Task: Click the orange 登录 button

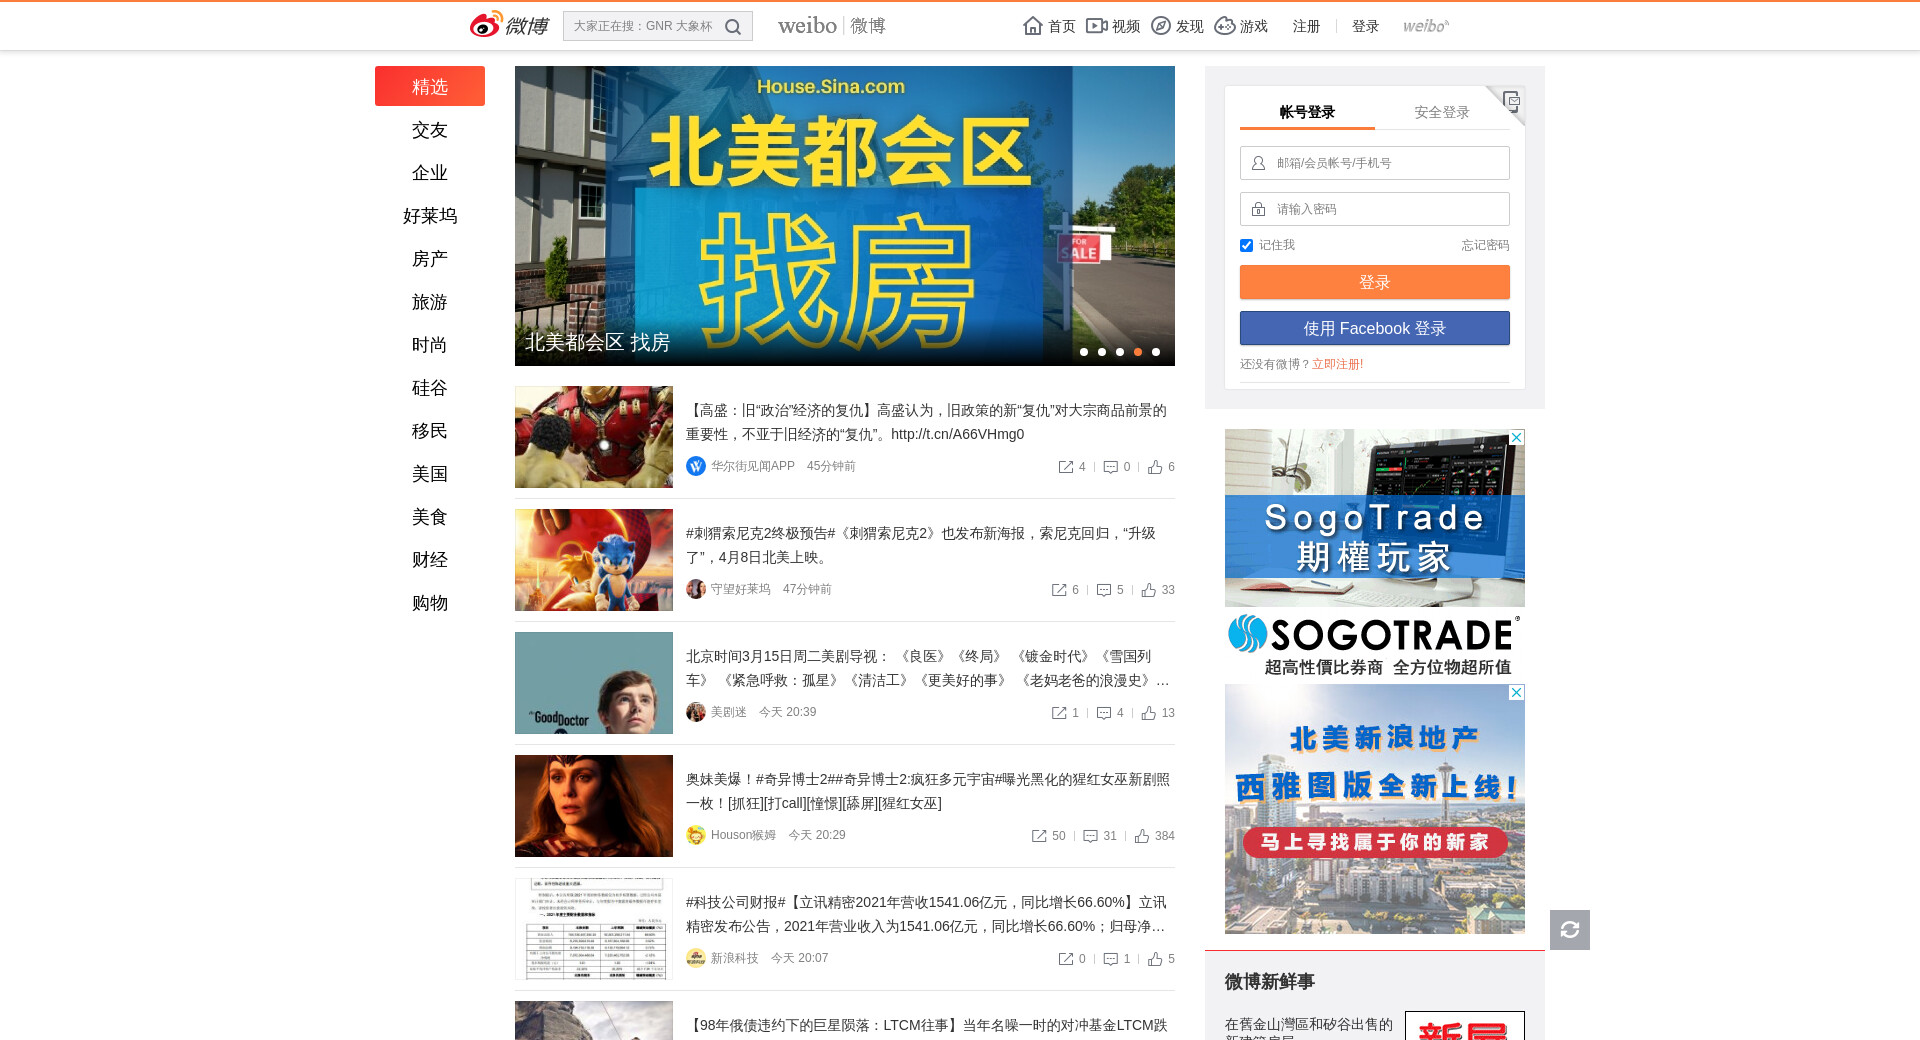Action: click(x=1374, y=282)
